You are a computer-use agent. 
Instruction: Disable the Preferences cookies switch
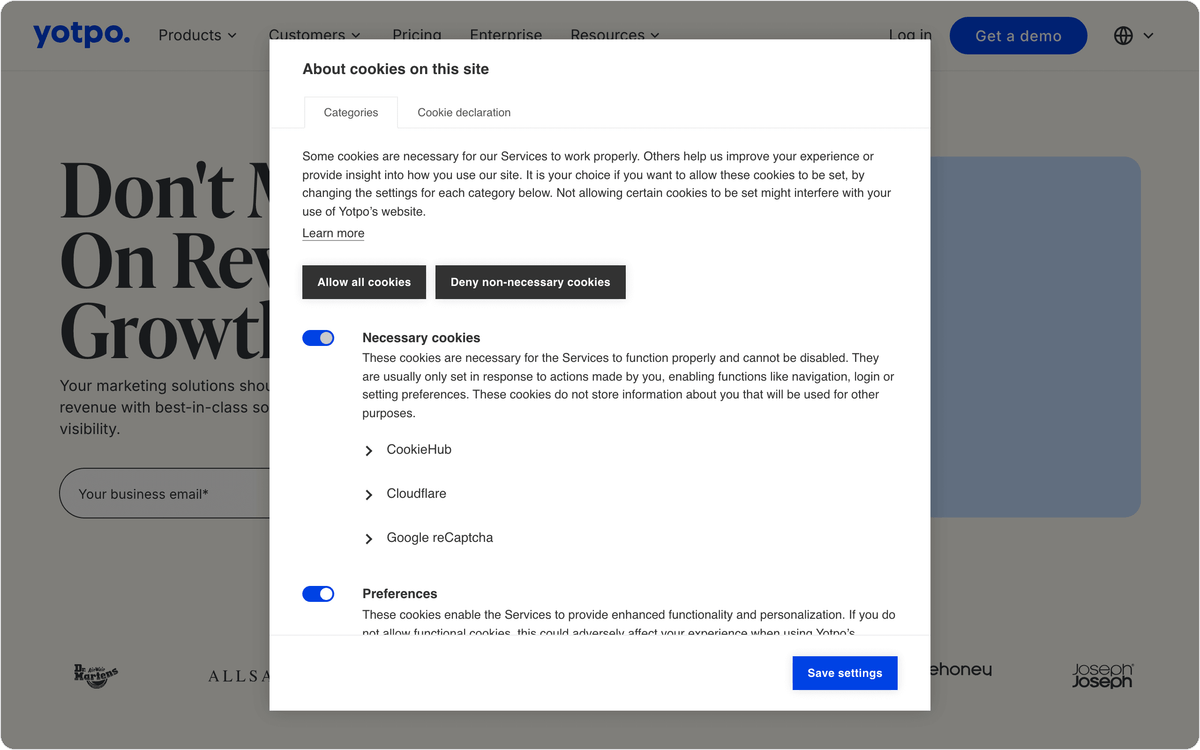[x=318, y=594]
